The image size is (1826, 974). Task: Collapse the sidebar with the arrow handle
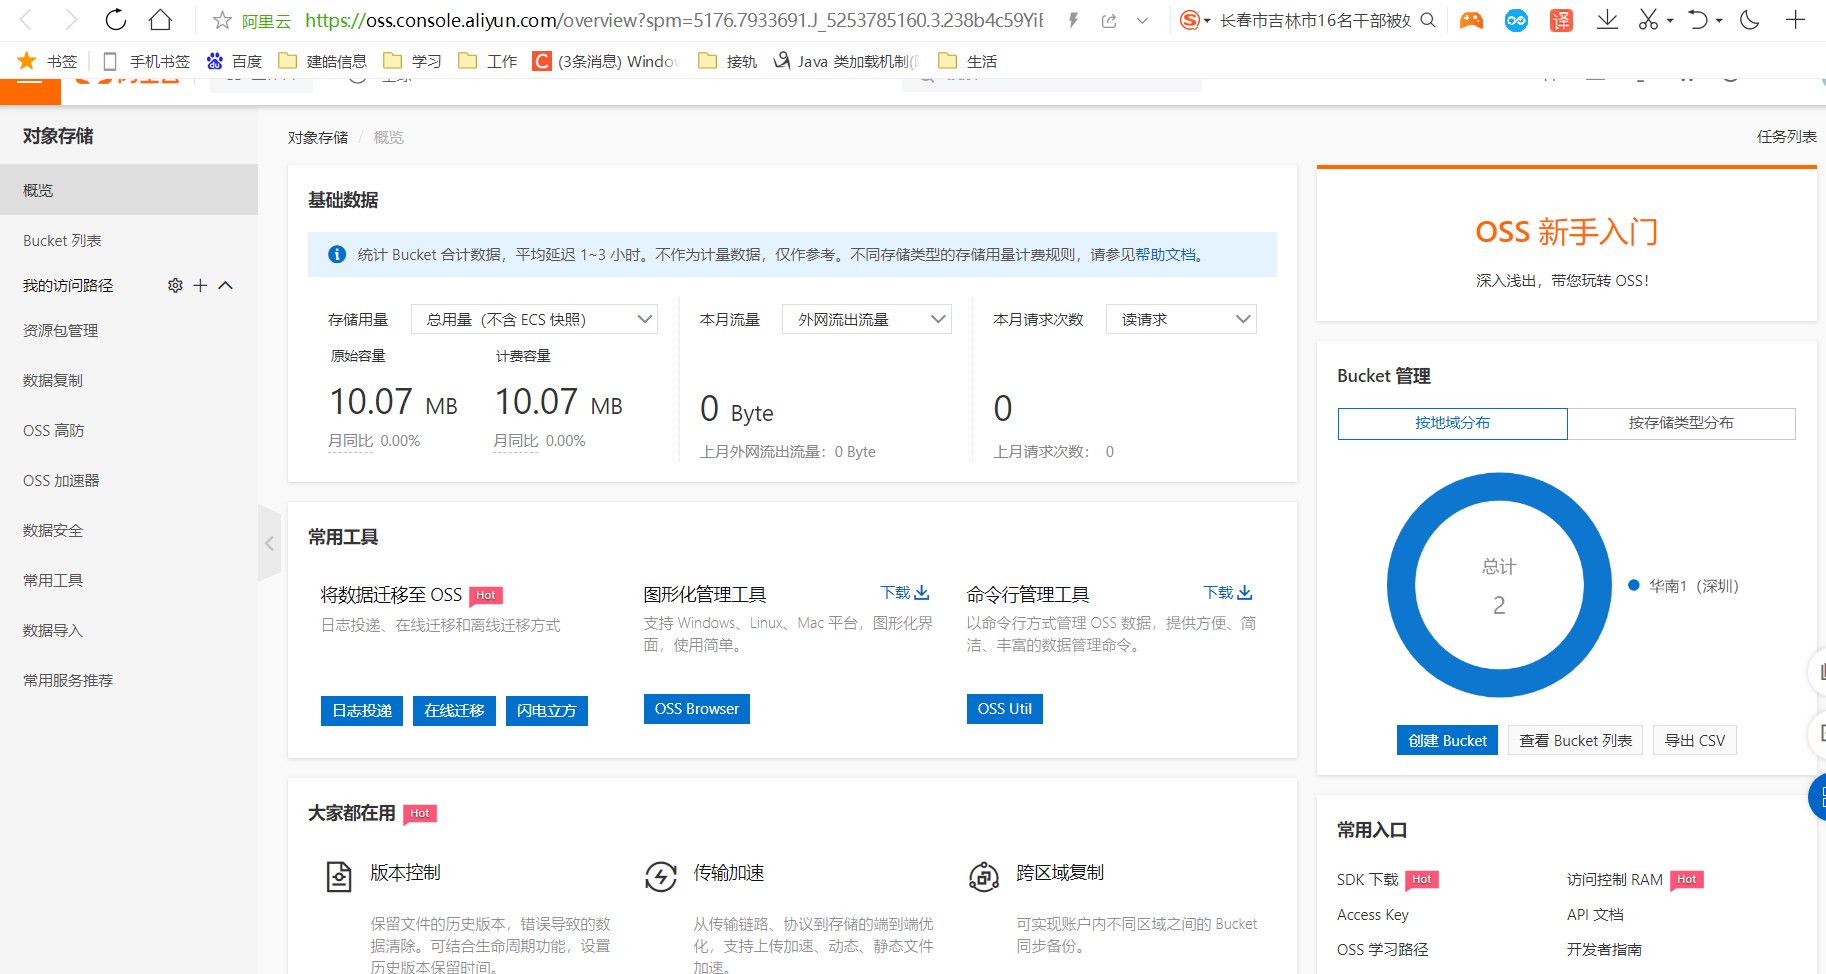point(269,543)
